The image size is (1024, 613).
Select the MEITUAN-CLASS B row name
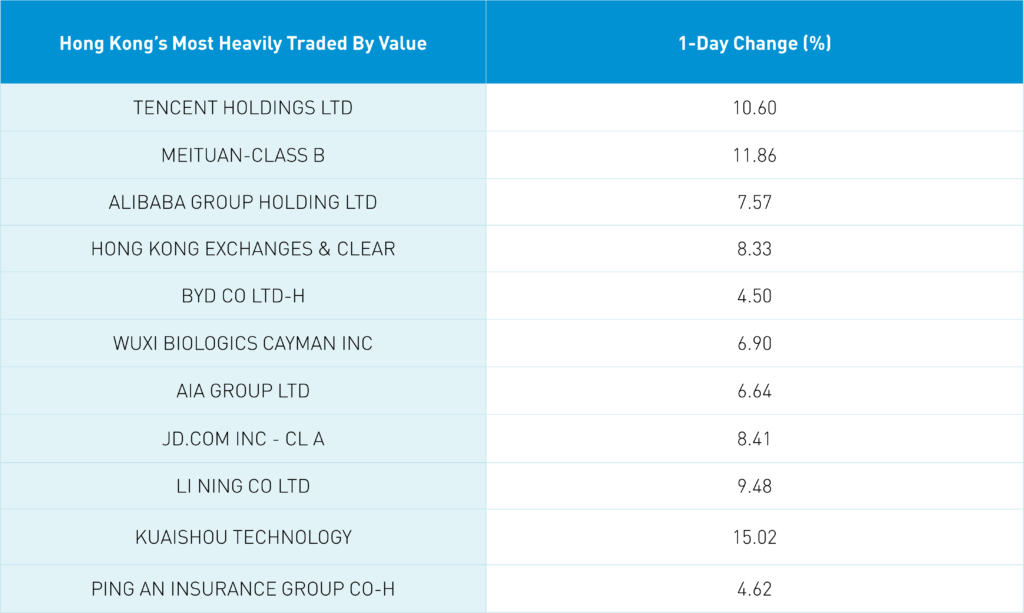[243, 155]
